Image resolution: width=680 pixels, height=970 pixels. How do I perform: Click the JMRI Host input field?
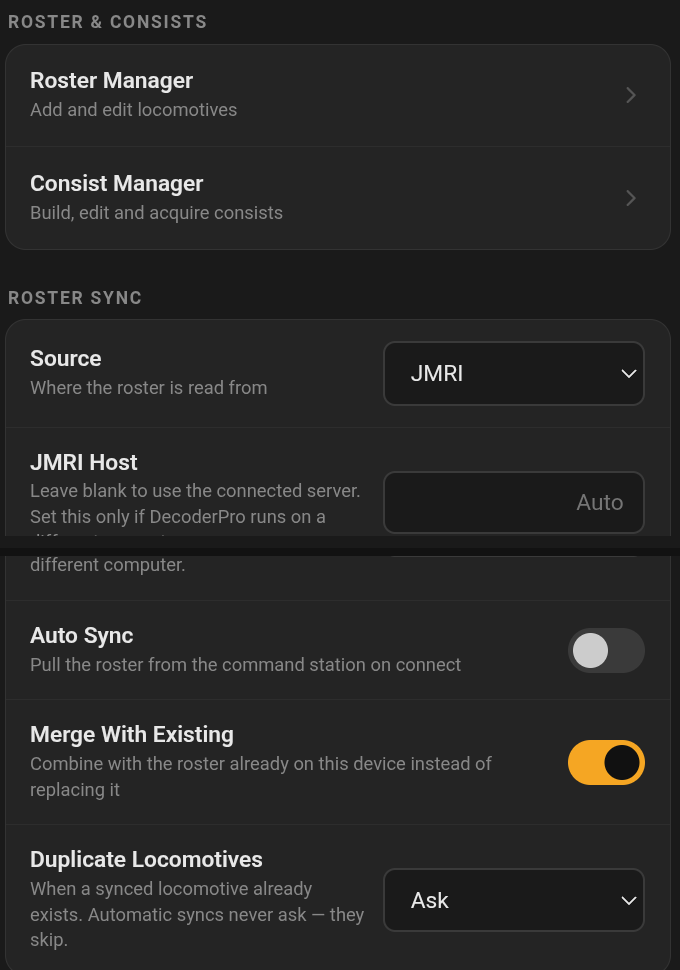tap(514, 502)
